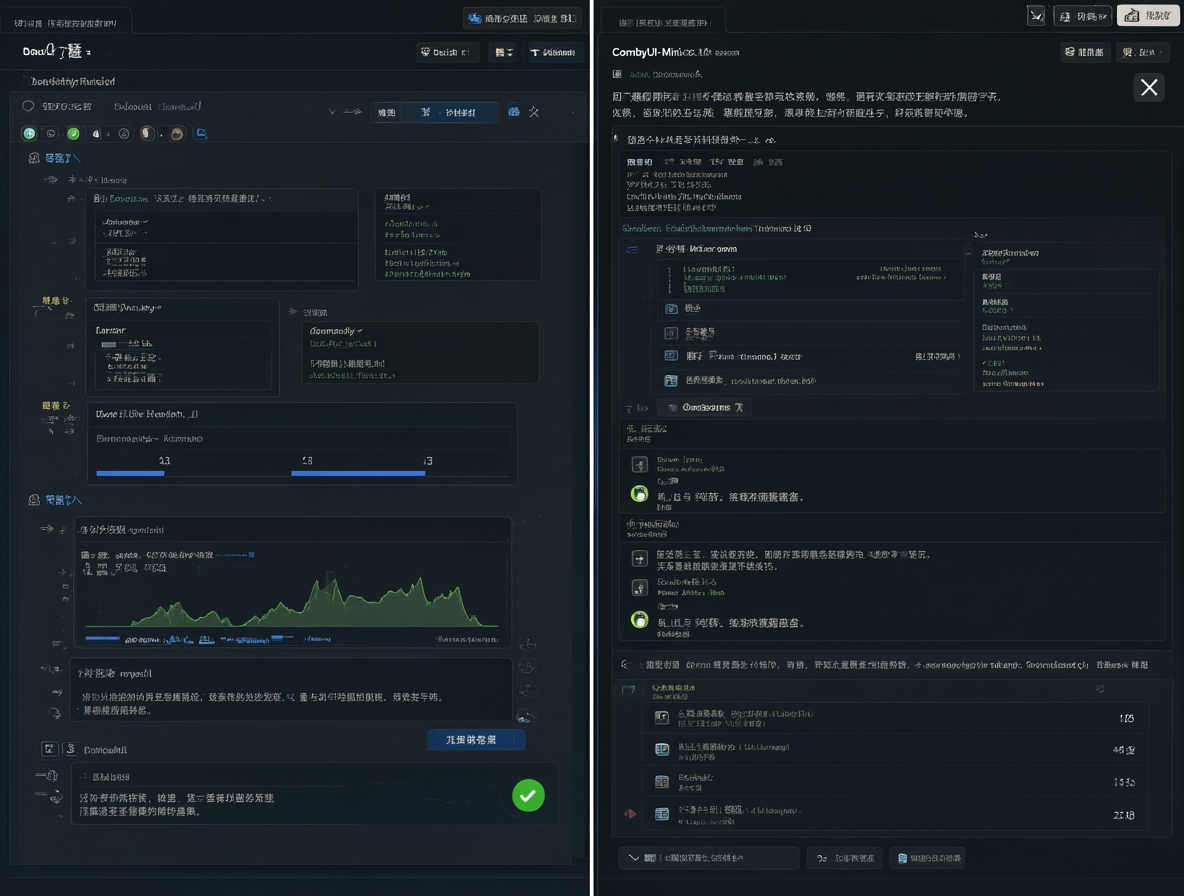Click the lower green avatar in right window

[x=640, y=620]
